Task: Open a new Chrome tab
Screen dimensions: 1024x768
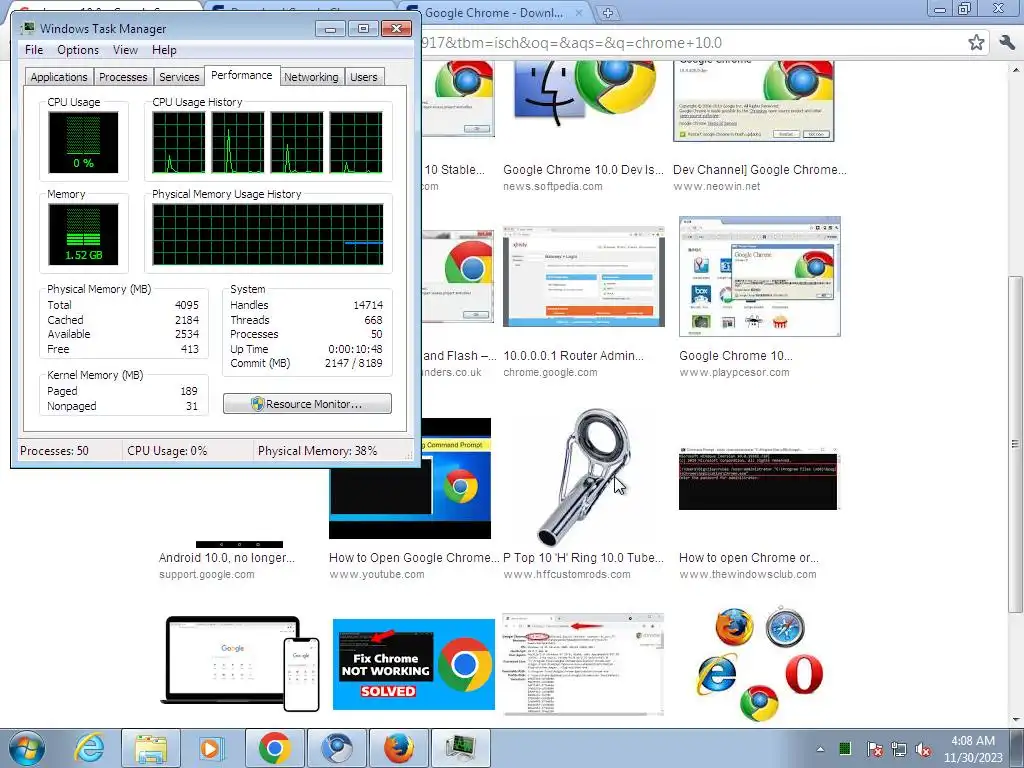Action: click(607, 12)
